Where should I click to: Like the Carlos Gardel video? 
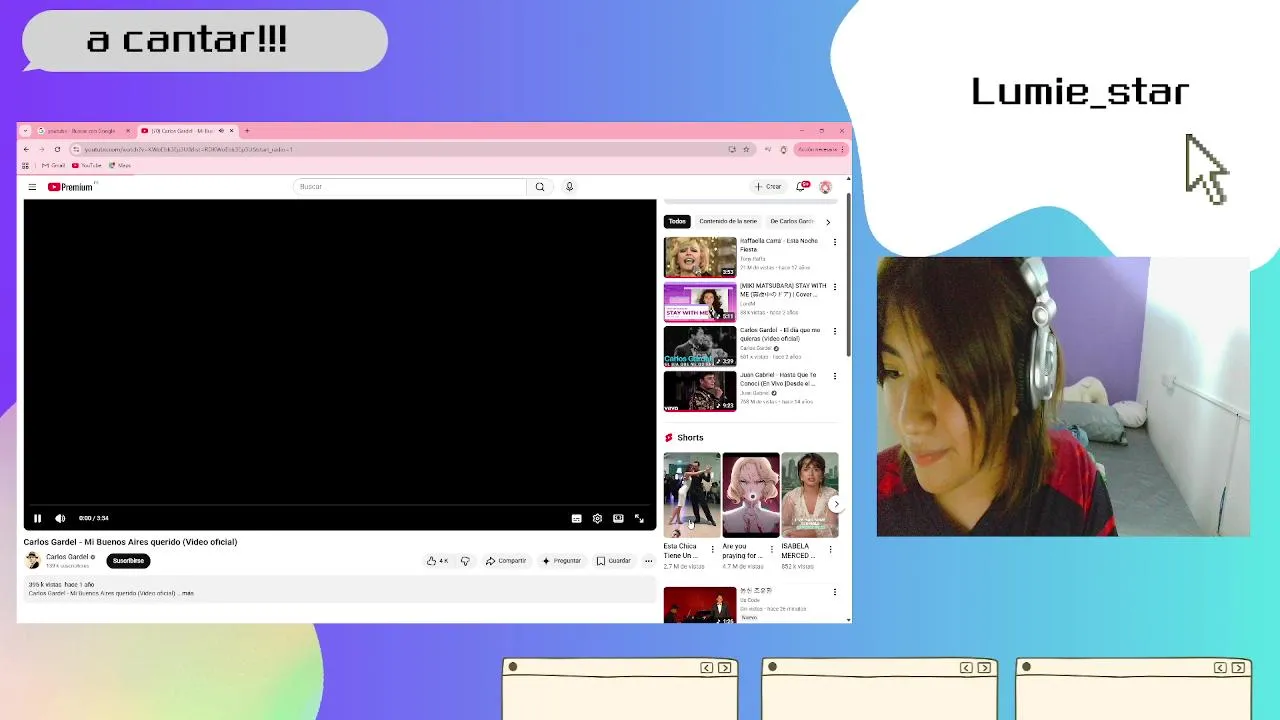[437, 561]
